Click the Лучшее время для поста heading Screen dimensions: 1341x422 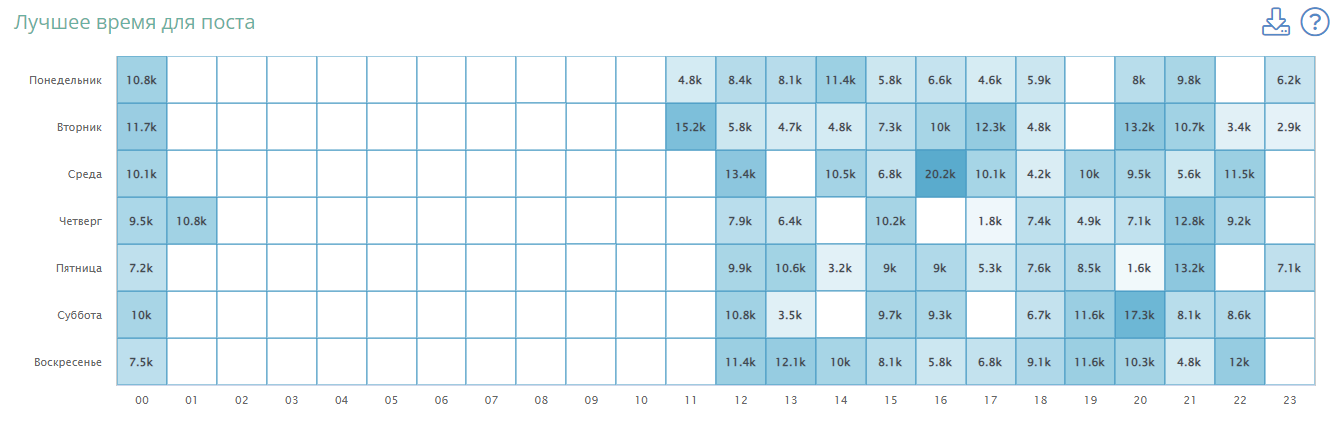pos(134,22)
